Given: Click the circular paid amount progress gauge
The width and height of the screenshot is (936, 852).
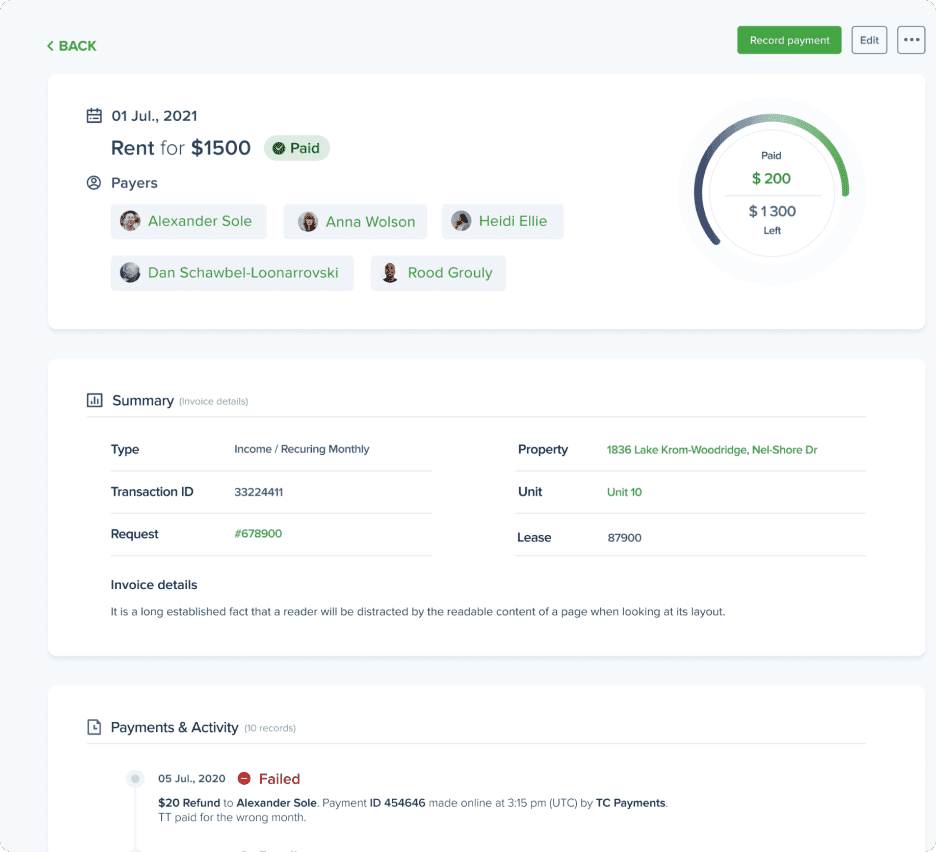Looking at the screenshot, I should point(772,191).
